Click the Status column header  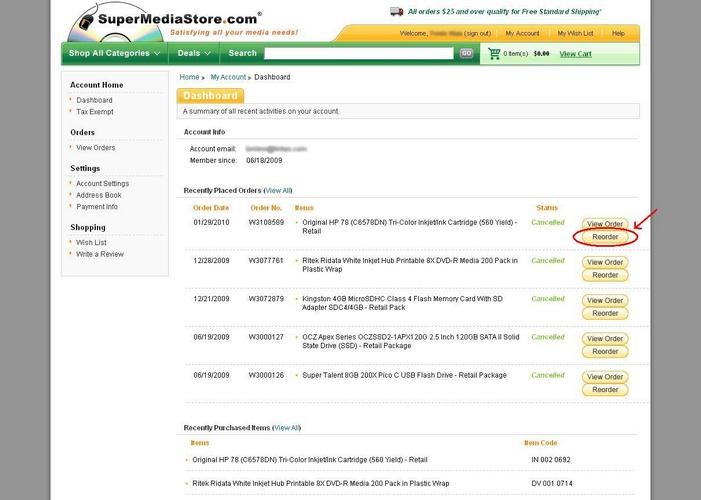point(547,208)
